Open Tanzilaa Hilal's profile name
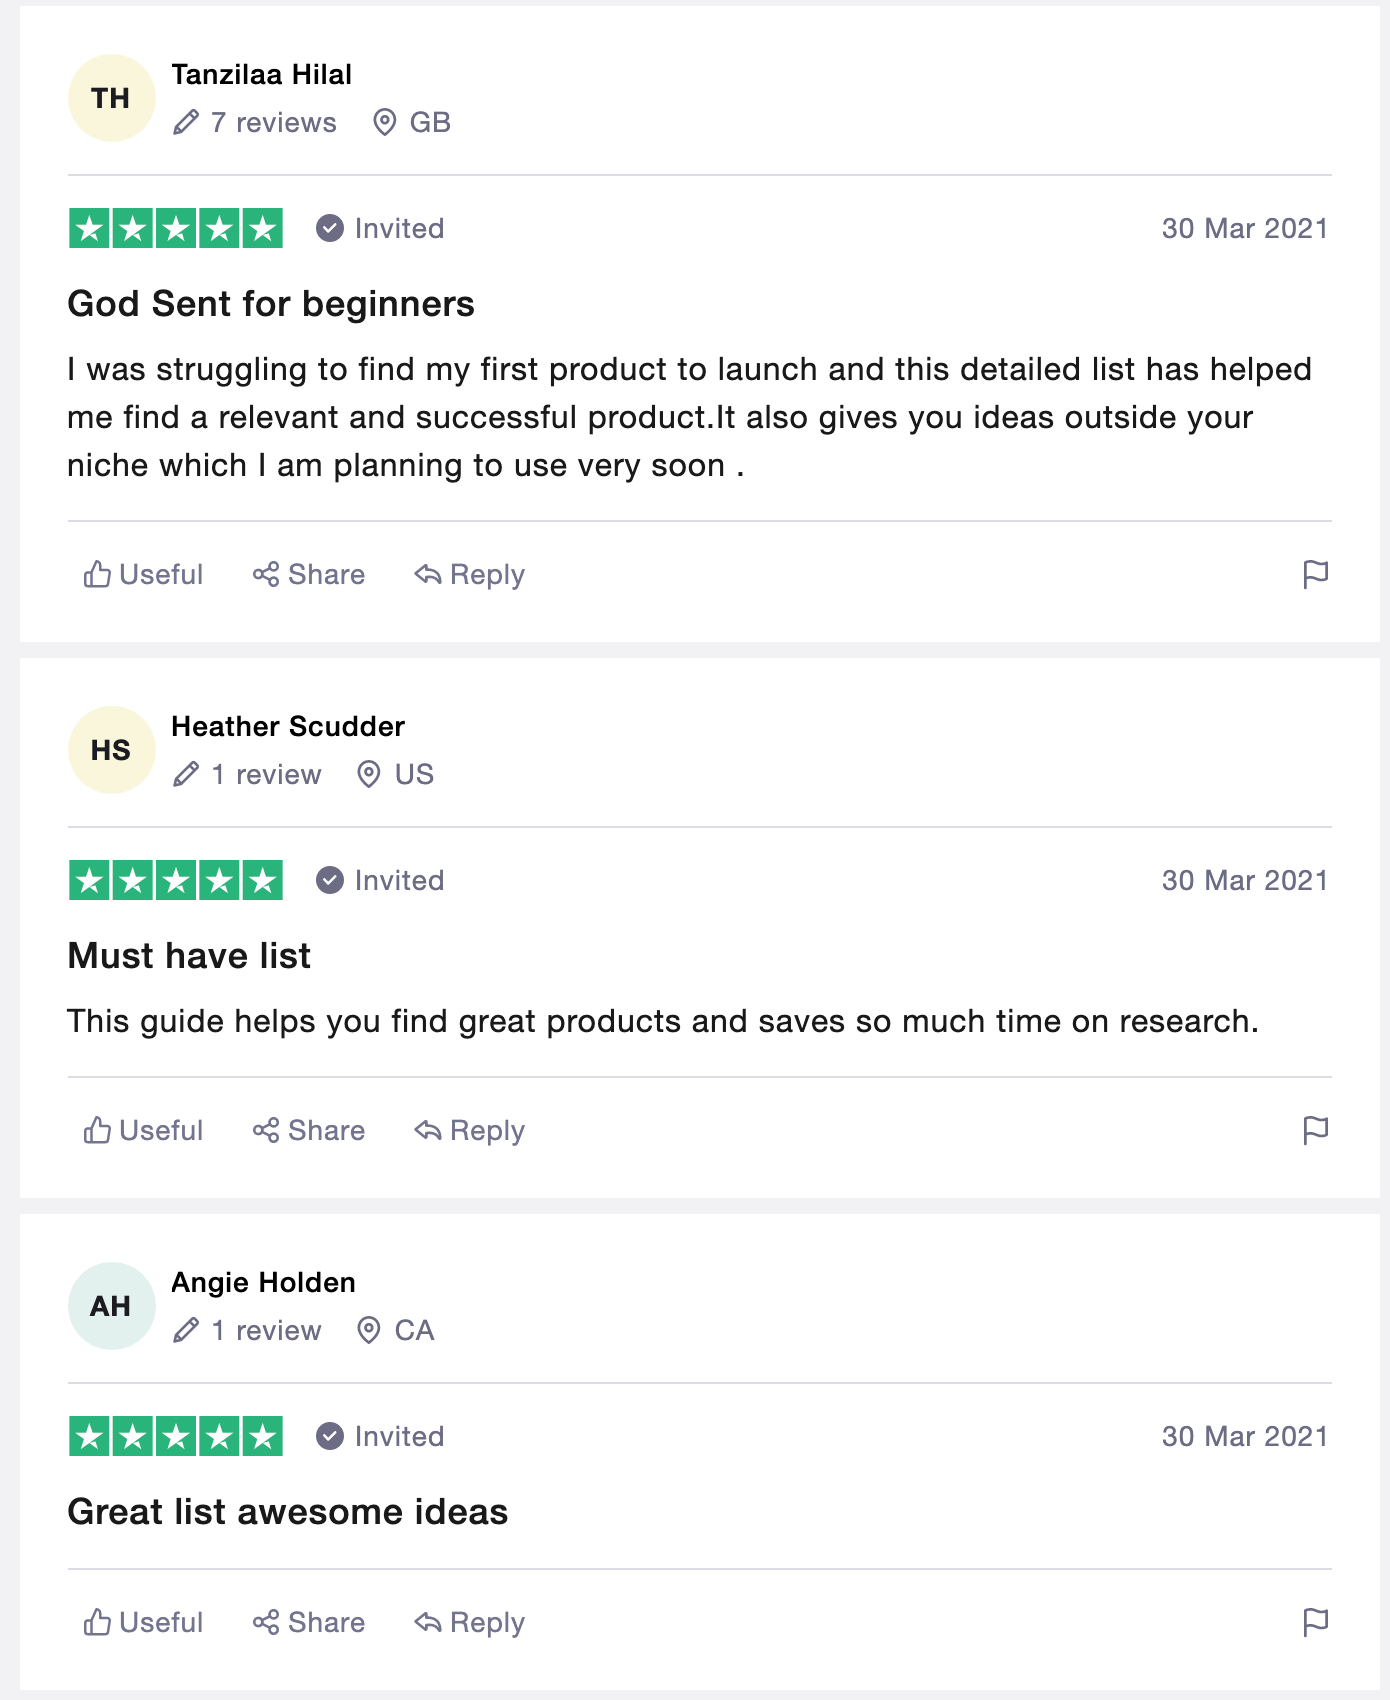This screenshot has height=1700, width=1390. 261,74
